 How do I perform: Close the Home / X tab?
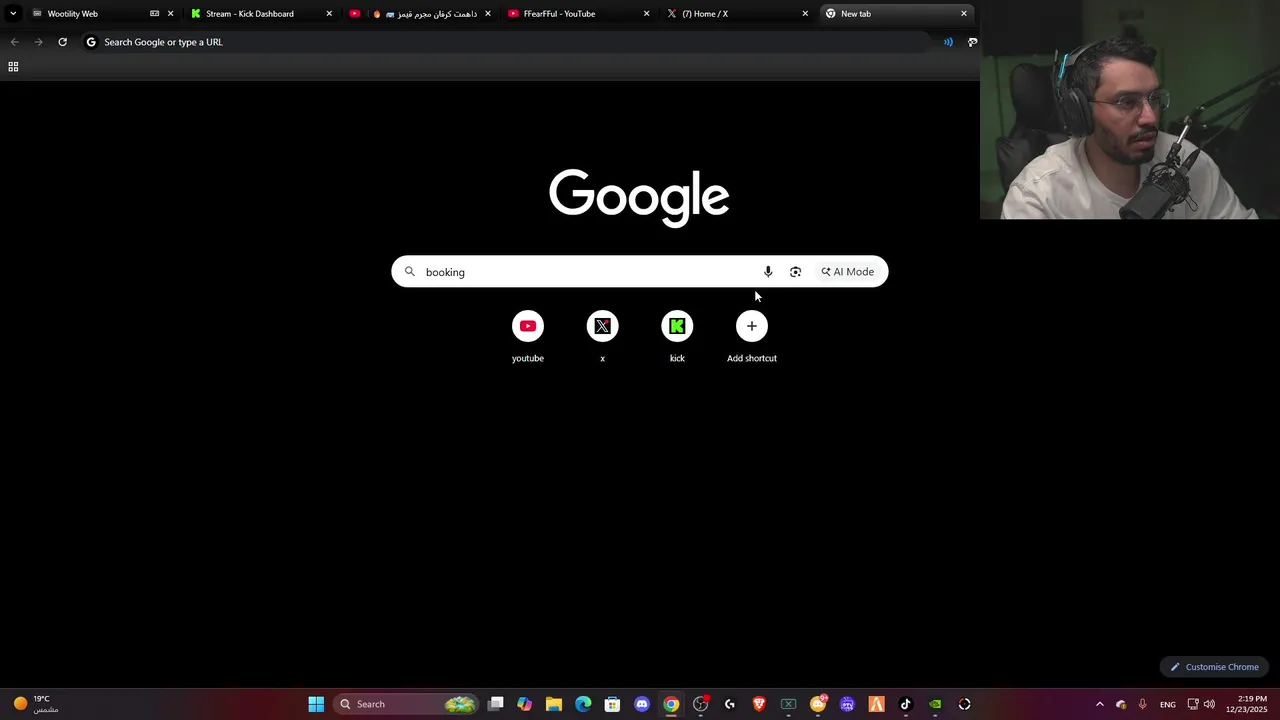pos(805,14)
